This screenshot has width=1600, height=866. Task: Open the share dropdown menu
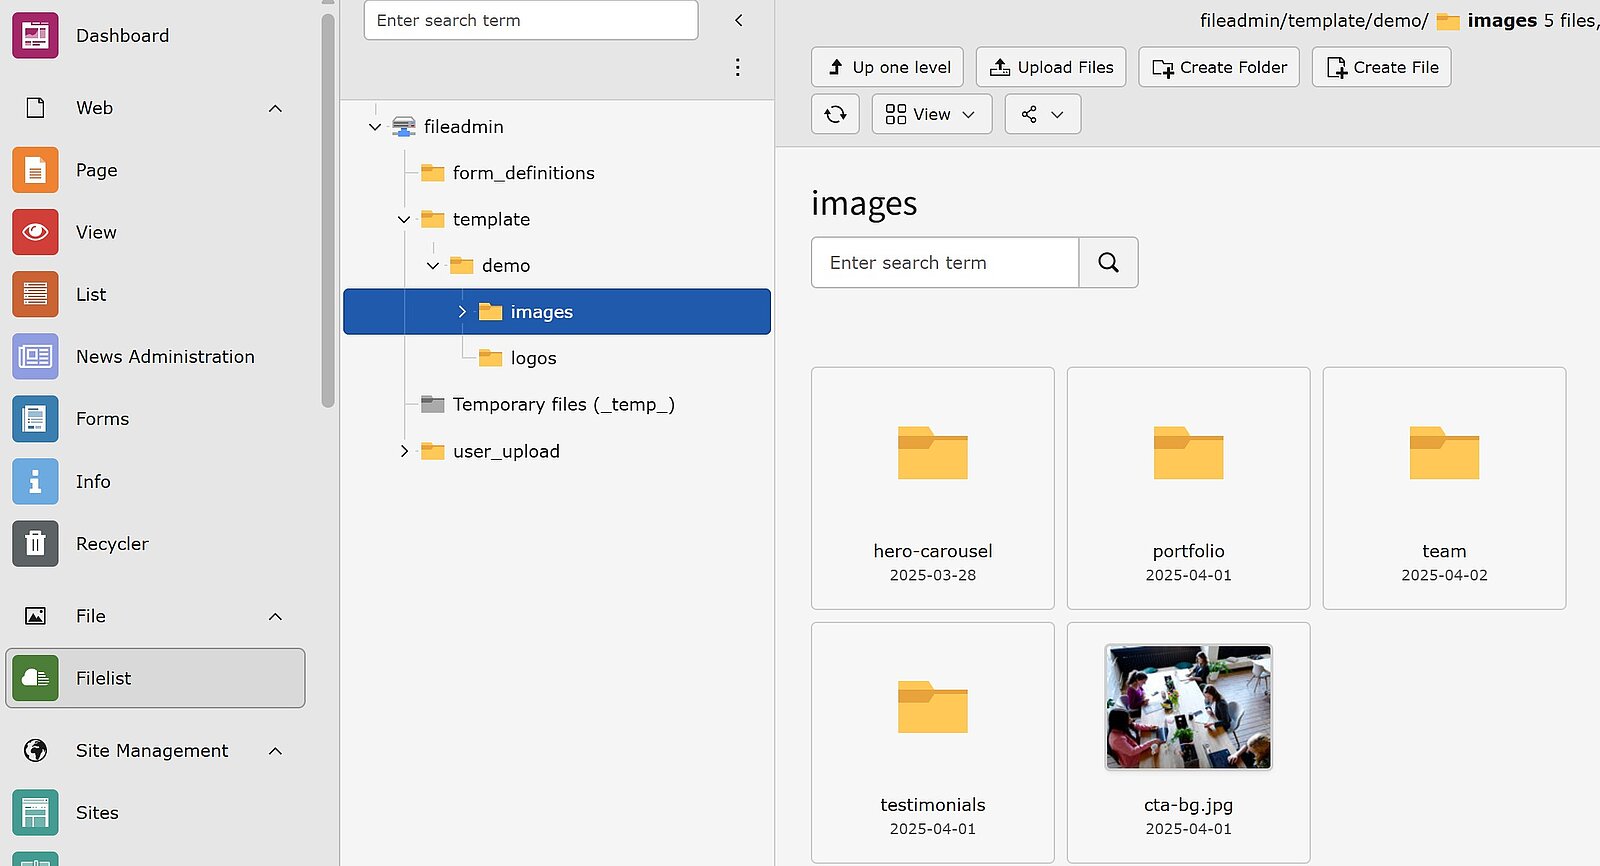(1042, 114)
